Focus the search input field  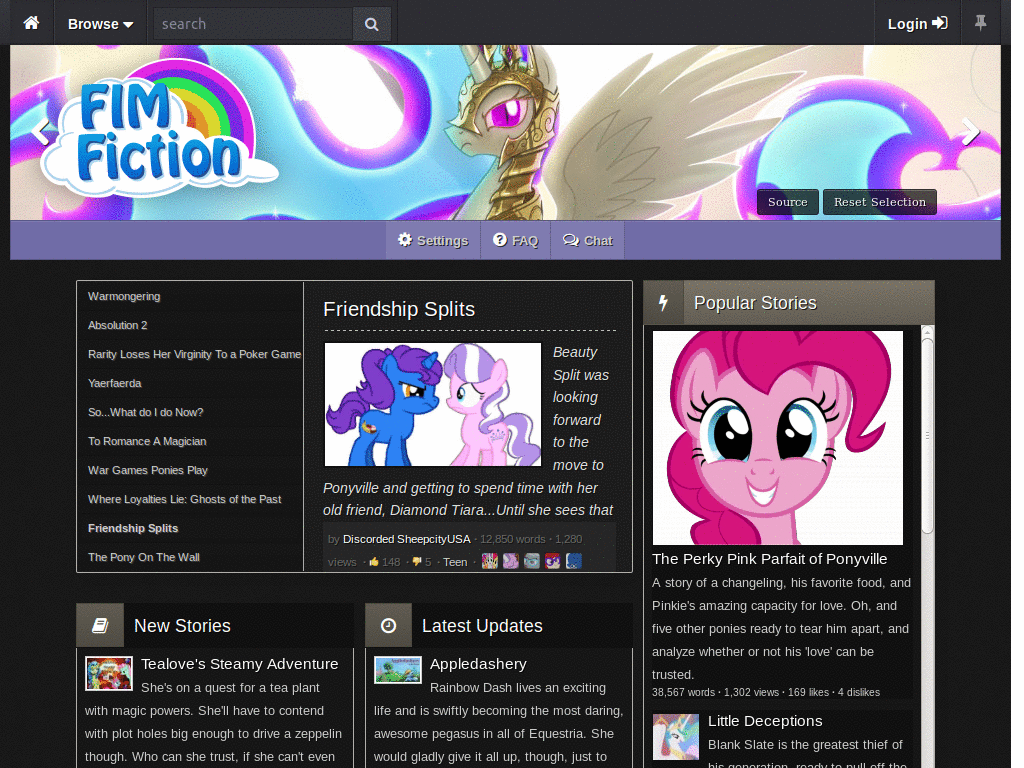pyautogui.click(x=253, y=24)
